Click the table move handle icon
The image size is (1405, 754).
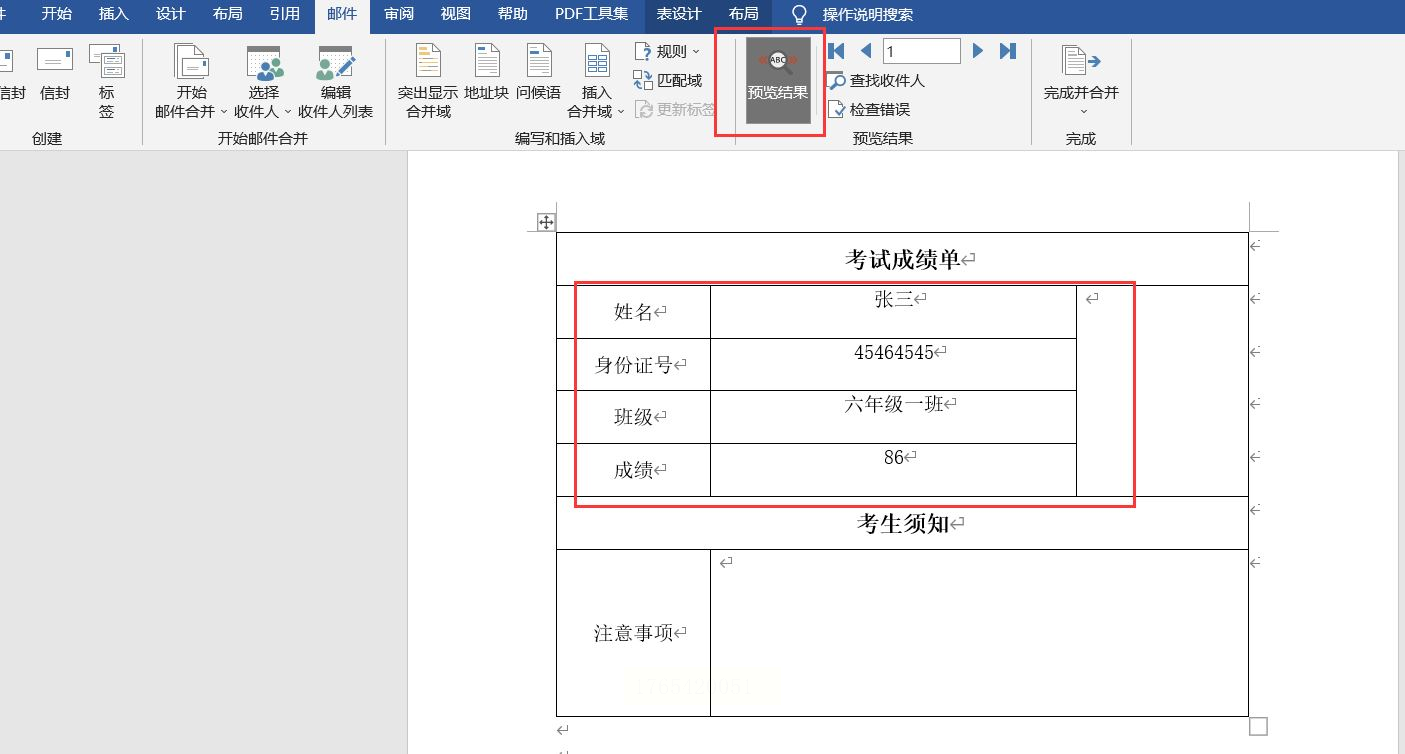[x=546, y=222]
